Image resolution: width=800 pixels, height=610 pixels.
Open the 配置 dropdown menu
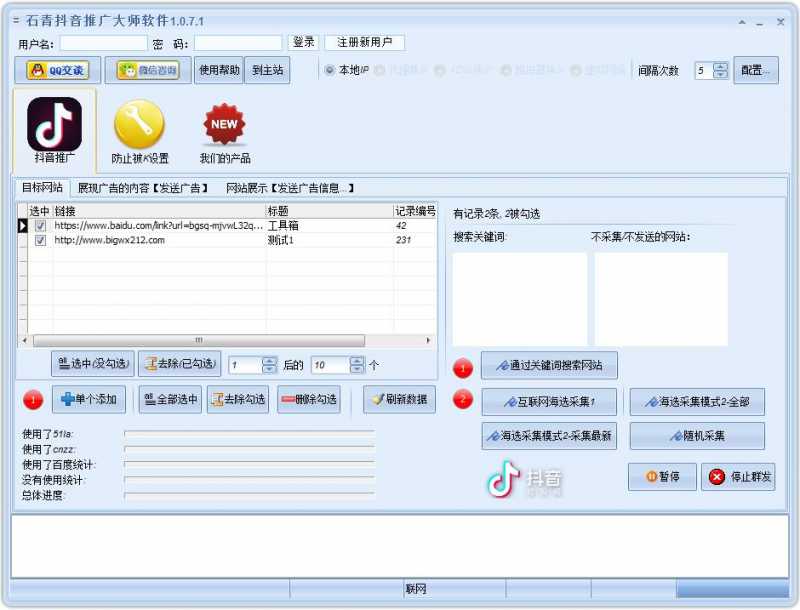[x=756, y=70]
